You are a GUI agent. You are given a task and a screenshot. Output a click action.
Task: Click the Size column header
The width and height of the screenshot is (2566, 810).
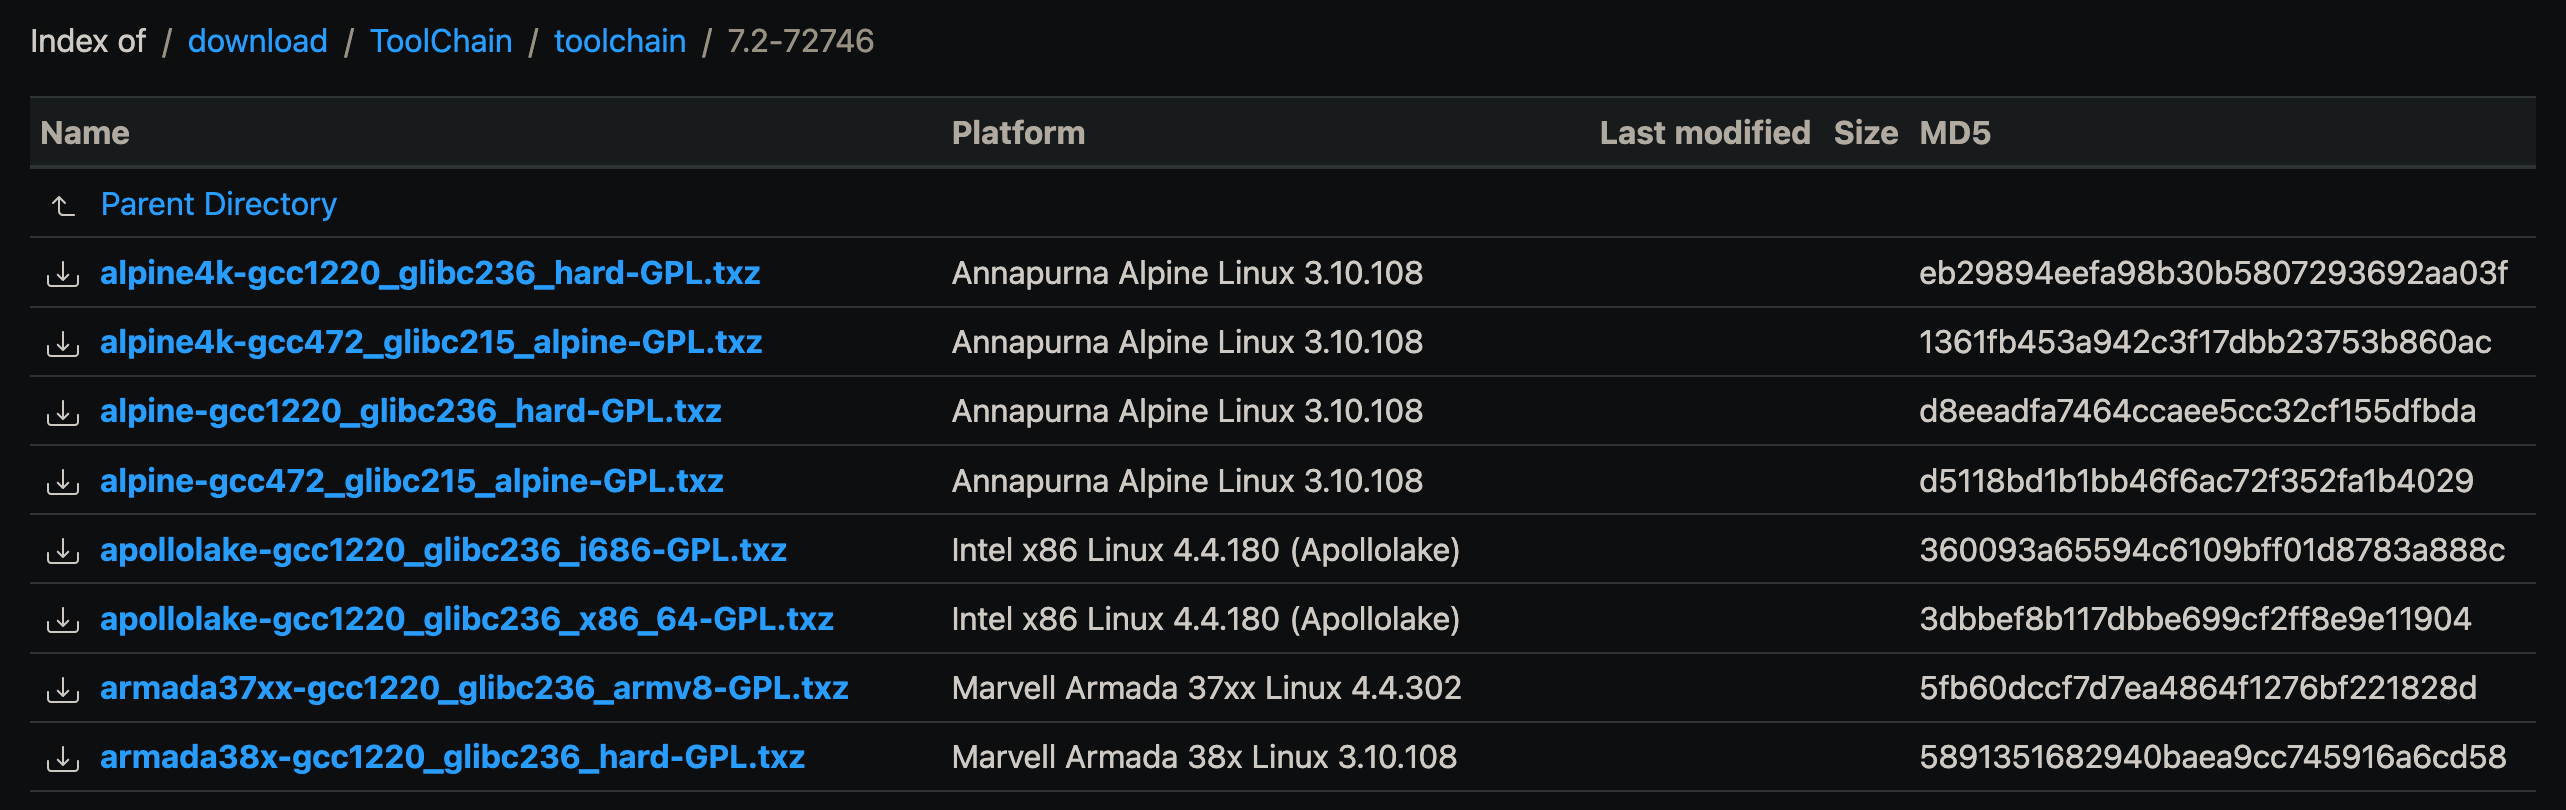tap(1865, 133)
